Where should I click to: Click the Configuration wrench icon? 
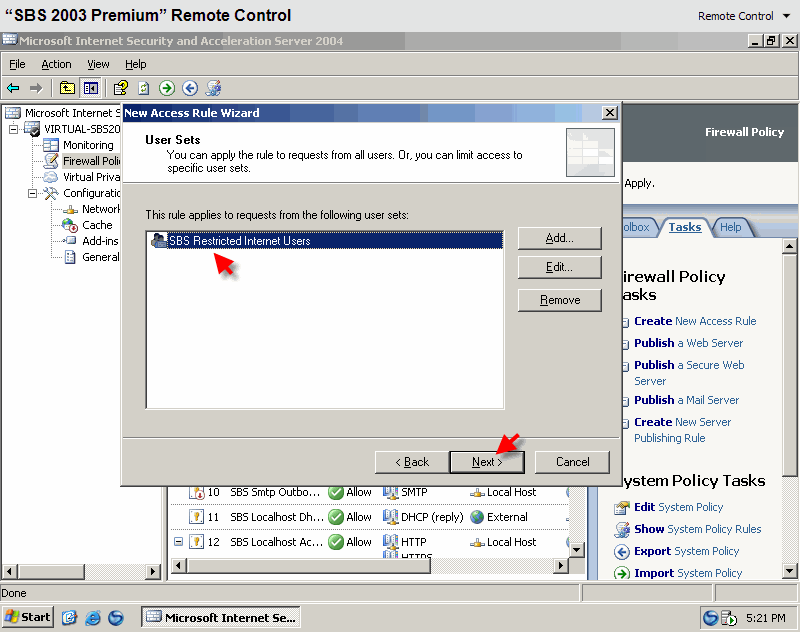pyautogui.click(x=51, y=193)
